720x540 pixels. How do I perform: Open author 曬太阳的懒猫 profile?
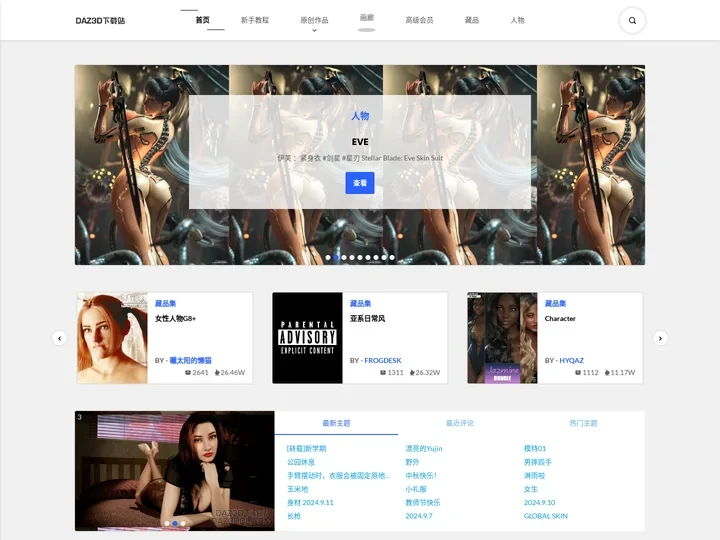(x=191, y=360)
